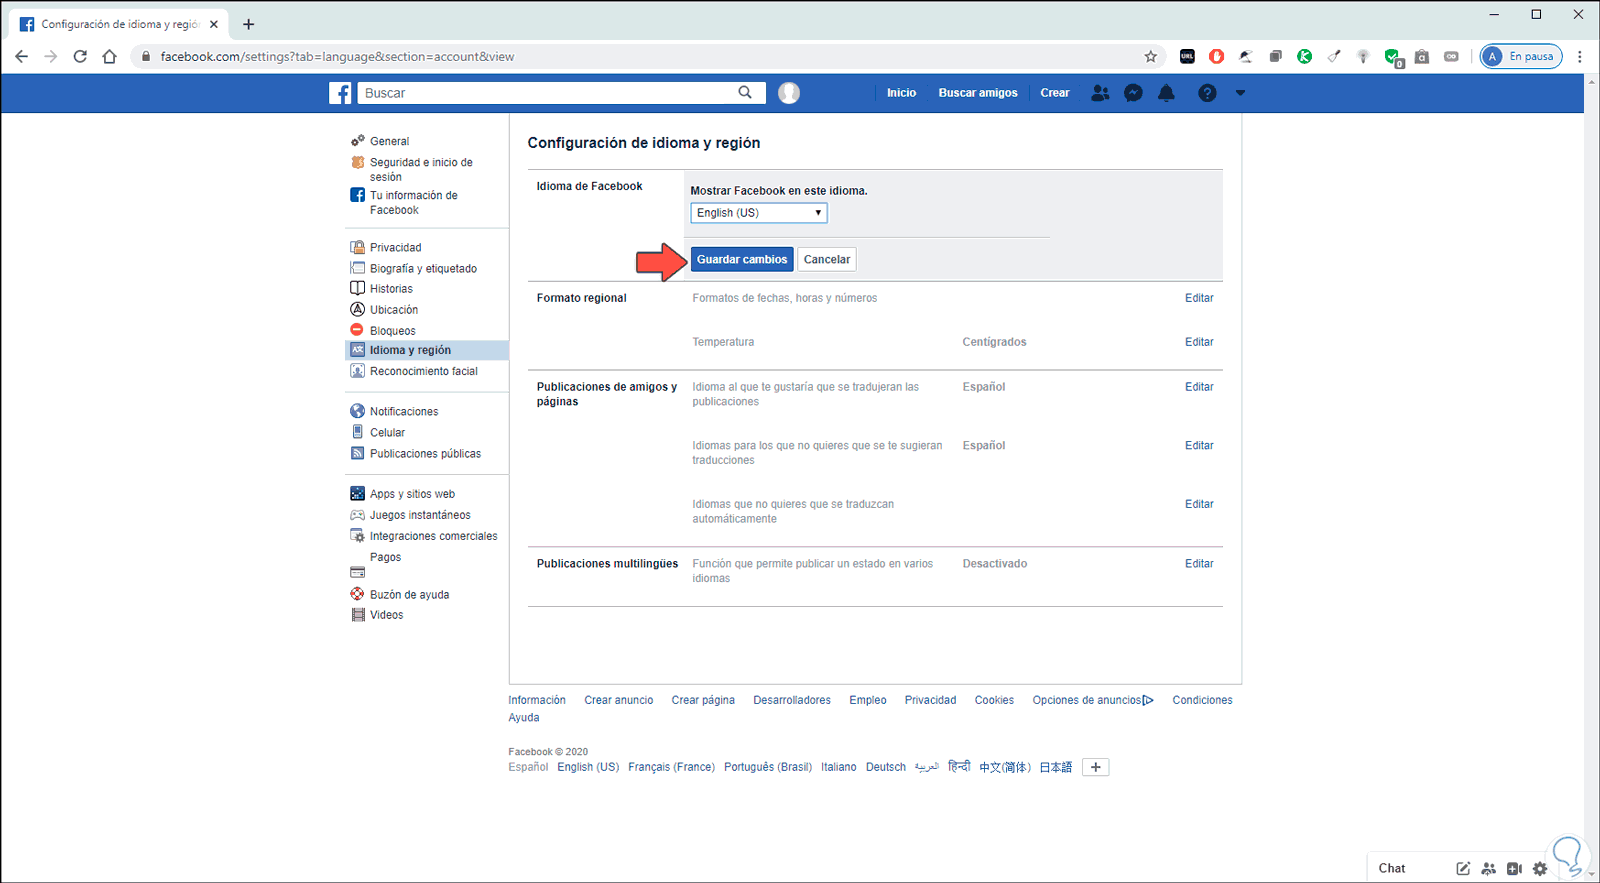Click Crear in the Facebook bar
Screen dimensions: 1600x883
click(x=1055, y=93)
